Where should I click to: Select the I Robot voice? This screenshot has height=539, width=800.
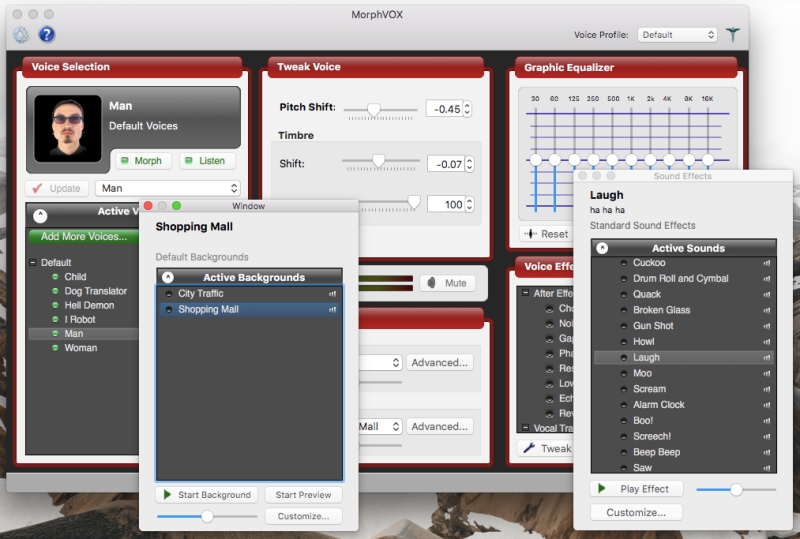point(80,320)
